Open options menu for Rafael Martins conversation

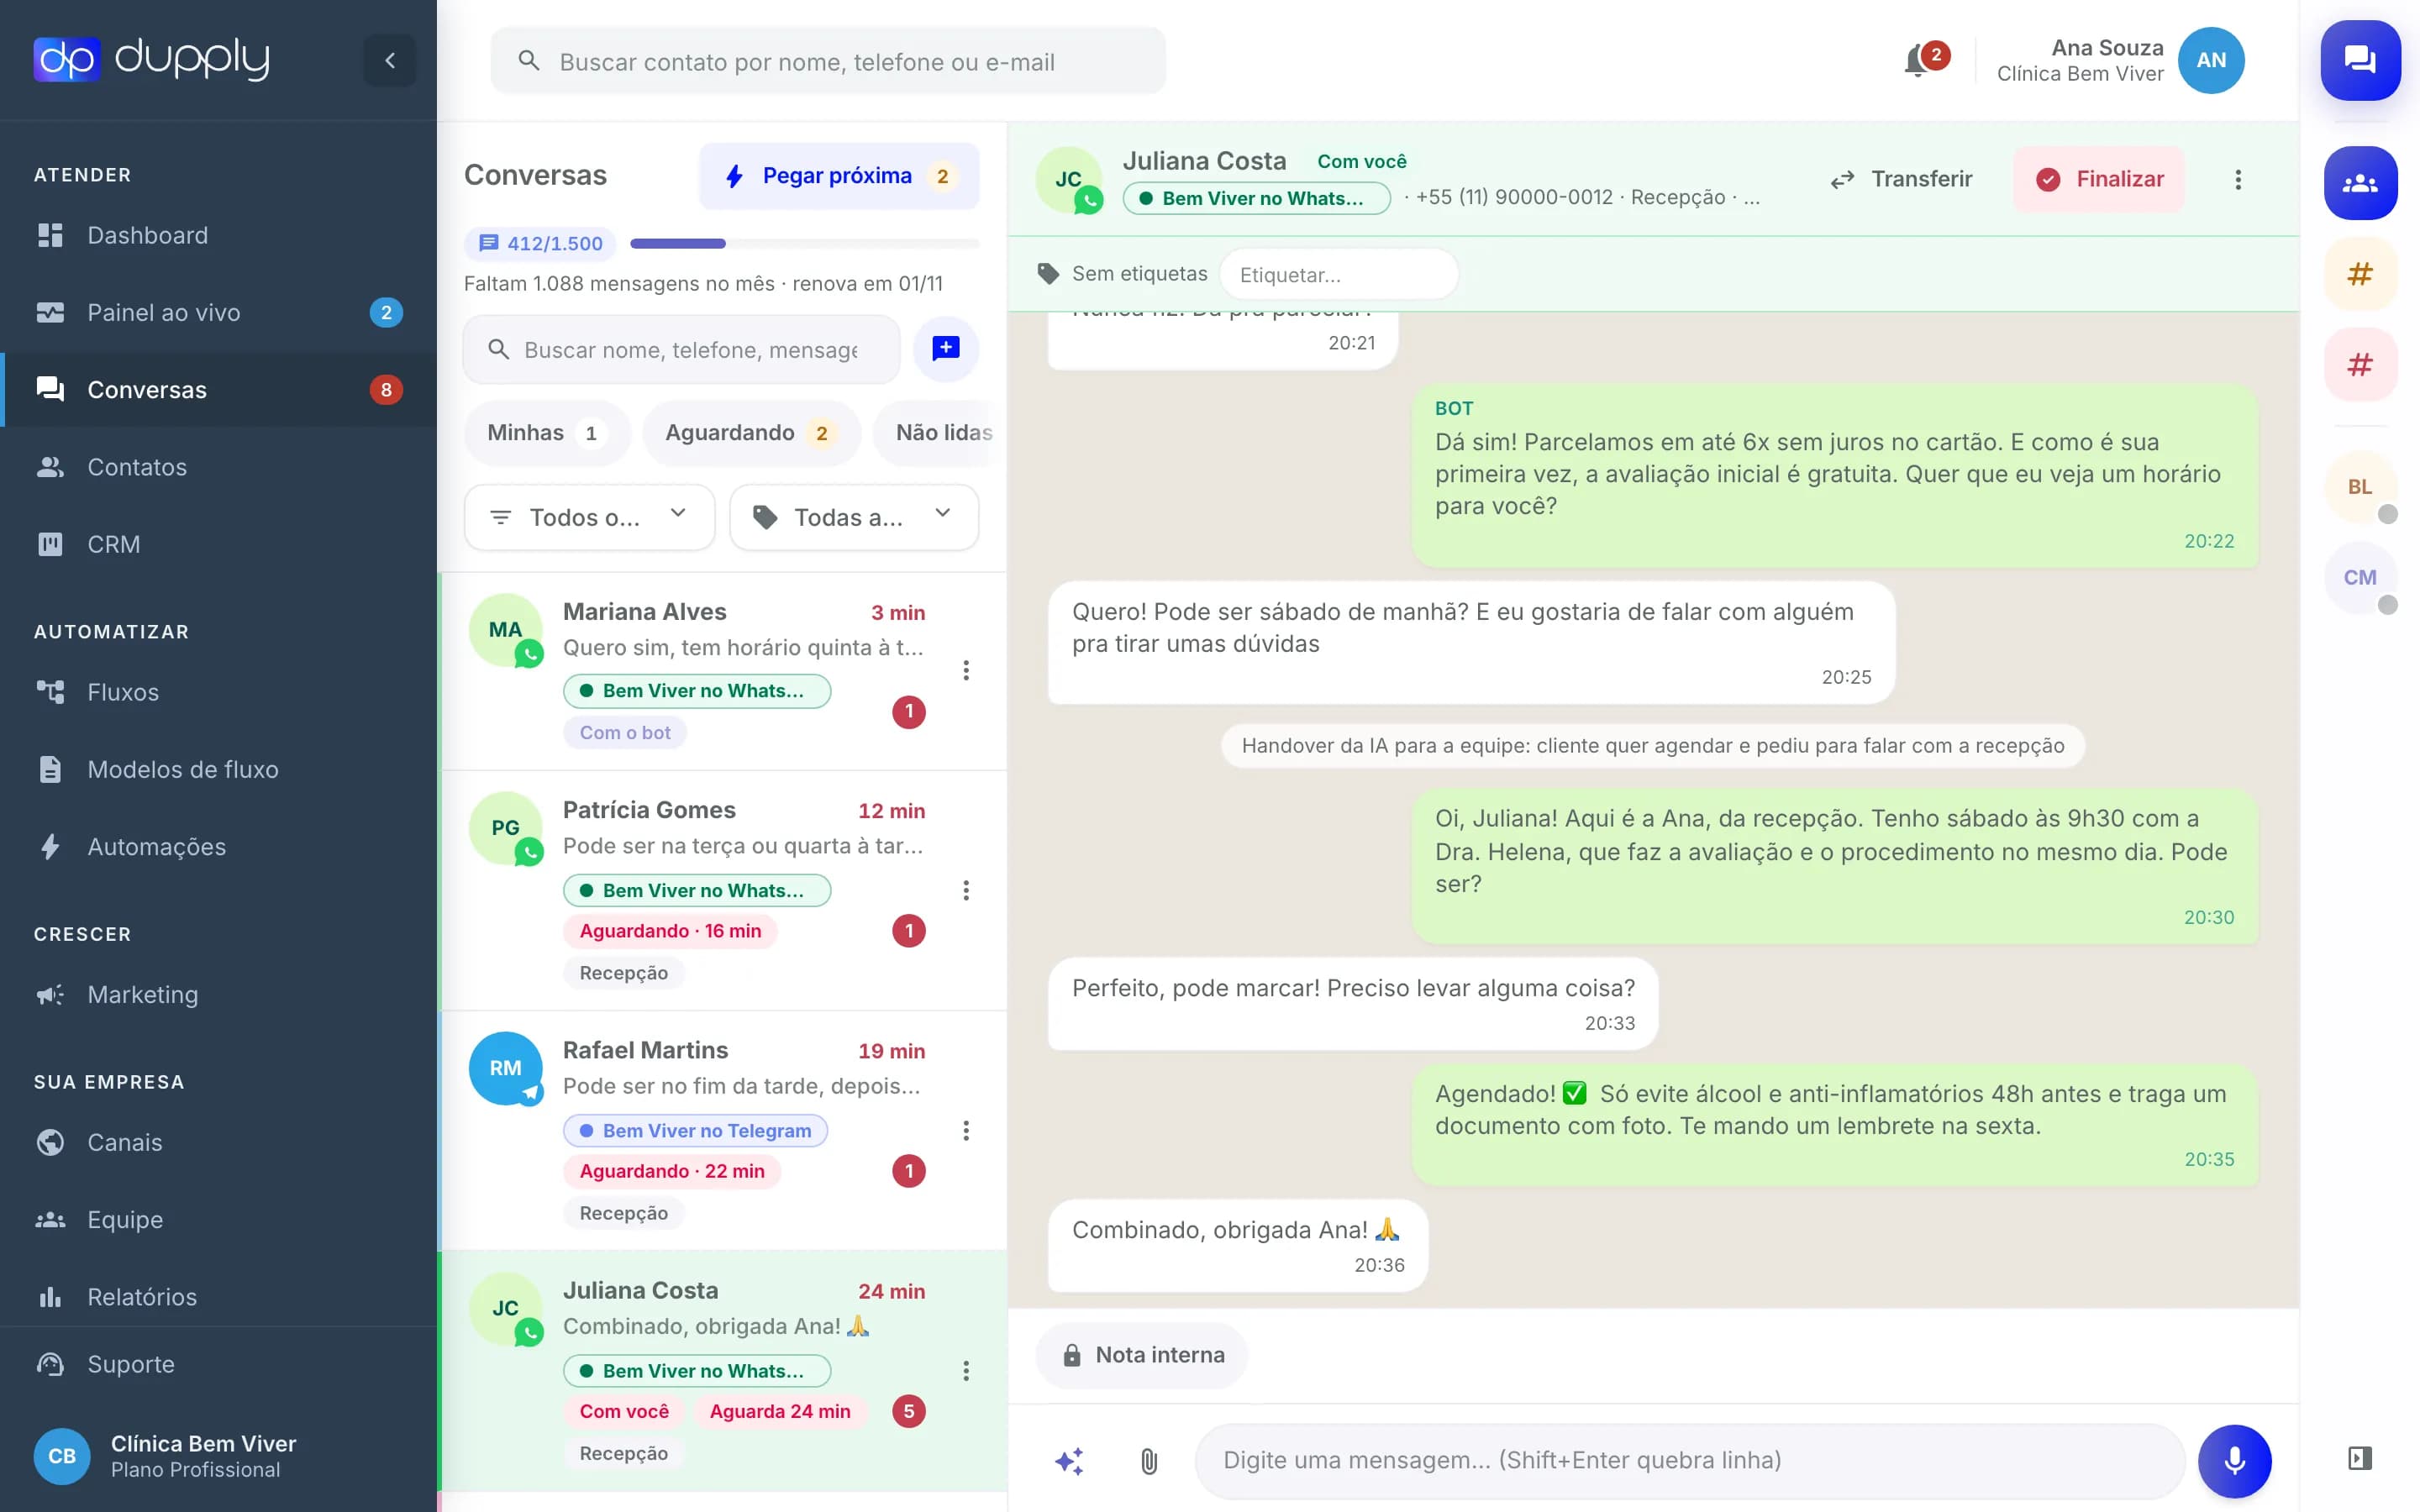[x=966, y=1130]
